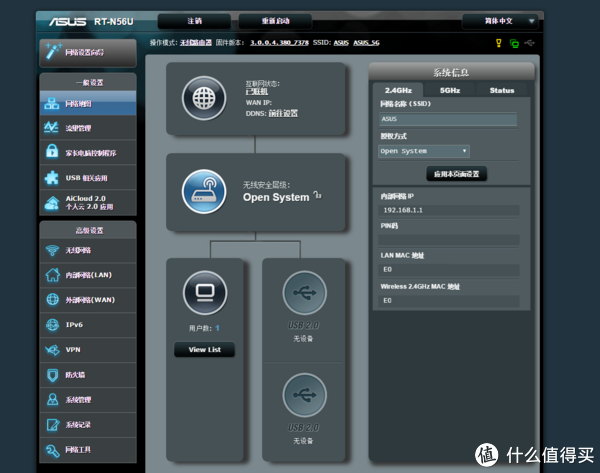Click the yellow notification status icon
The height and width of the screenshot is (473, 600).
[x=499, y=43]
